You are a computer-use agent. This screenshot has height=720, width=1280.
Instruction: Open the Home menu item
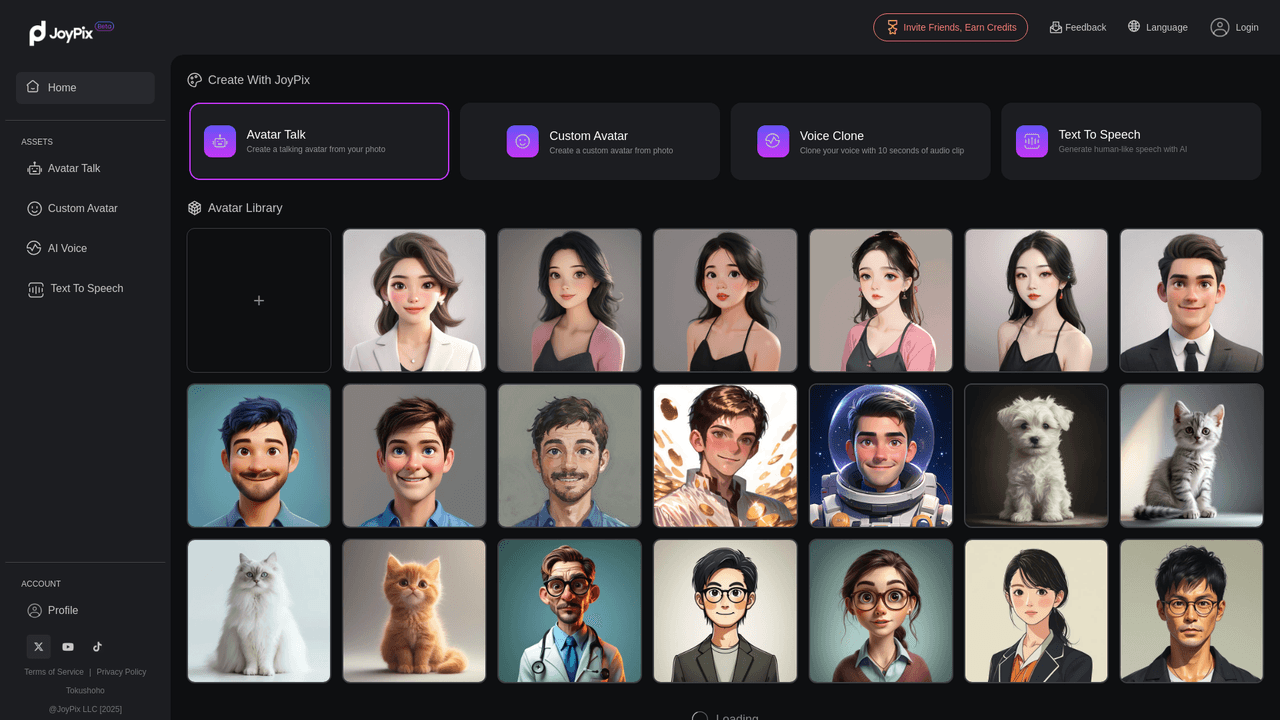pyautogui.click(x=85, y=88)
